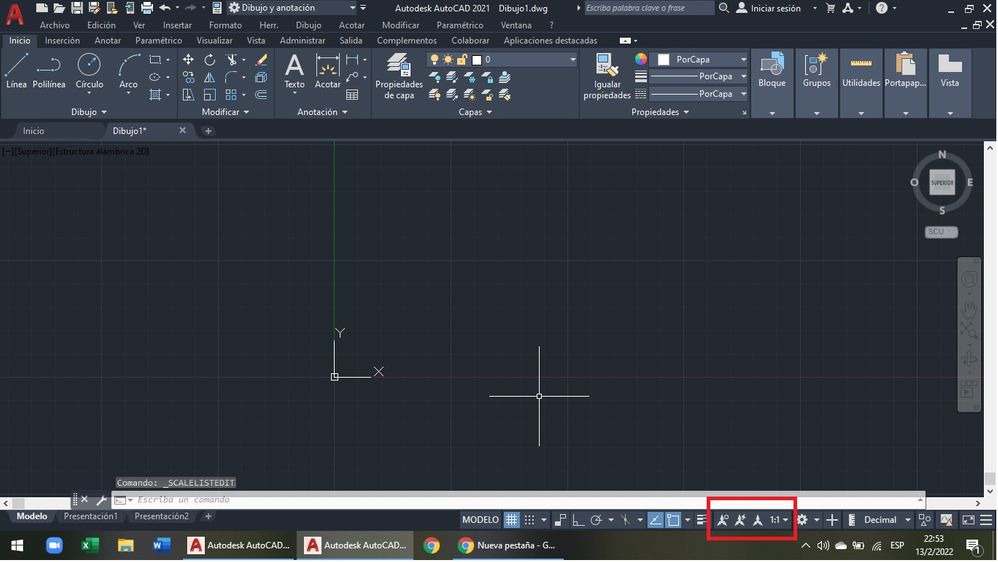Switch to the Inserción ribbon tab

(x=62, y=40)
